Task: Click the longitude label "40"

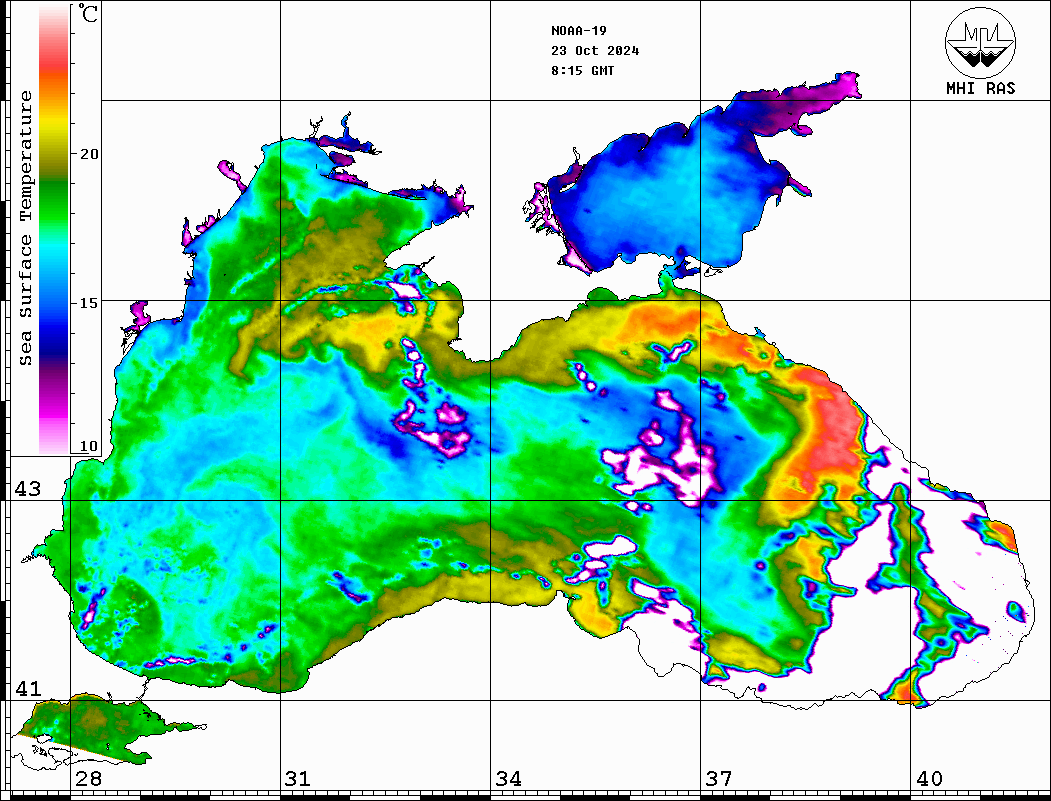Action: tap(929, 779)
